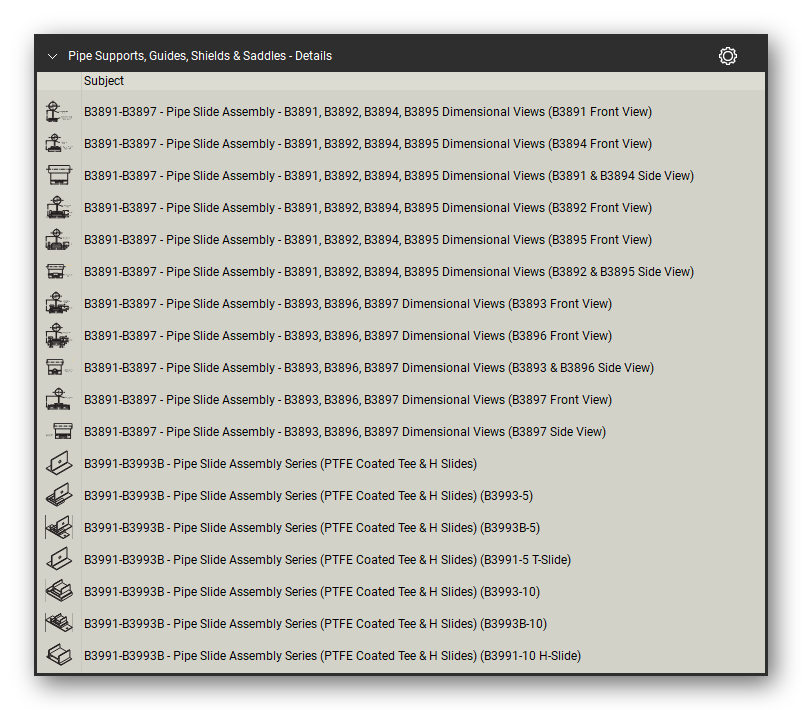This screenshot has width=802, height=710.
Task: Open the row text ending '(B3892 & B3895 Side View)'
Action: pos(389,272)
